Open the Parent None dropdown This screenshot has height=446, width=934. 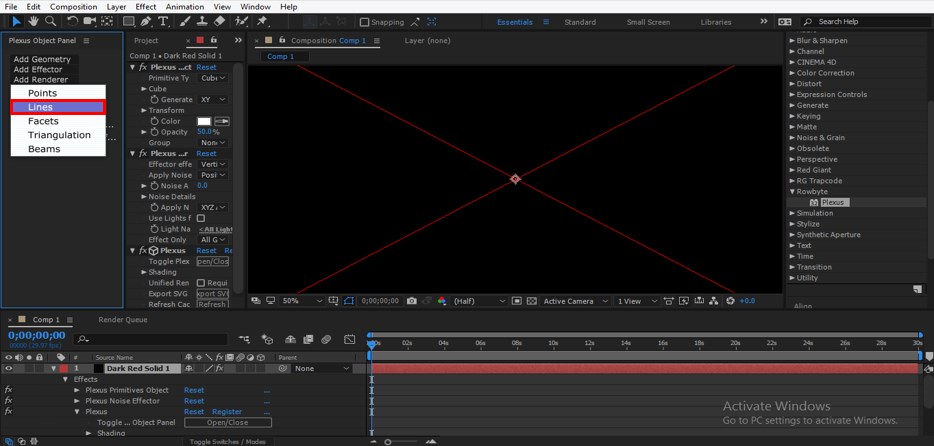[x=322, y=369]
